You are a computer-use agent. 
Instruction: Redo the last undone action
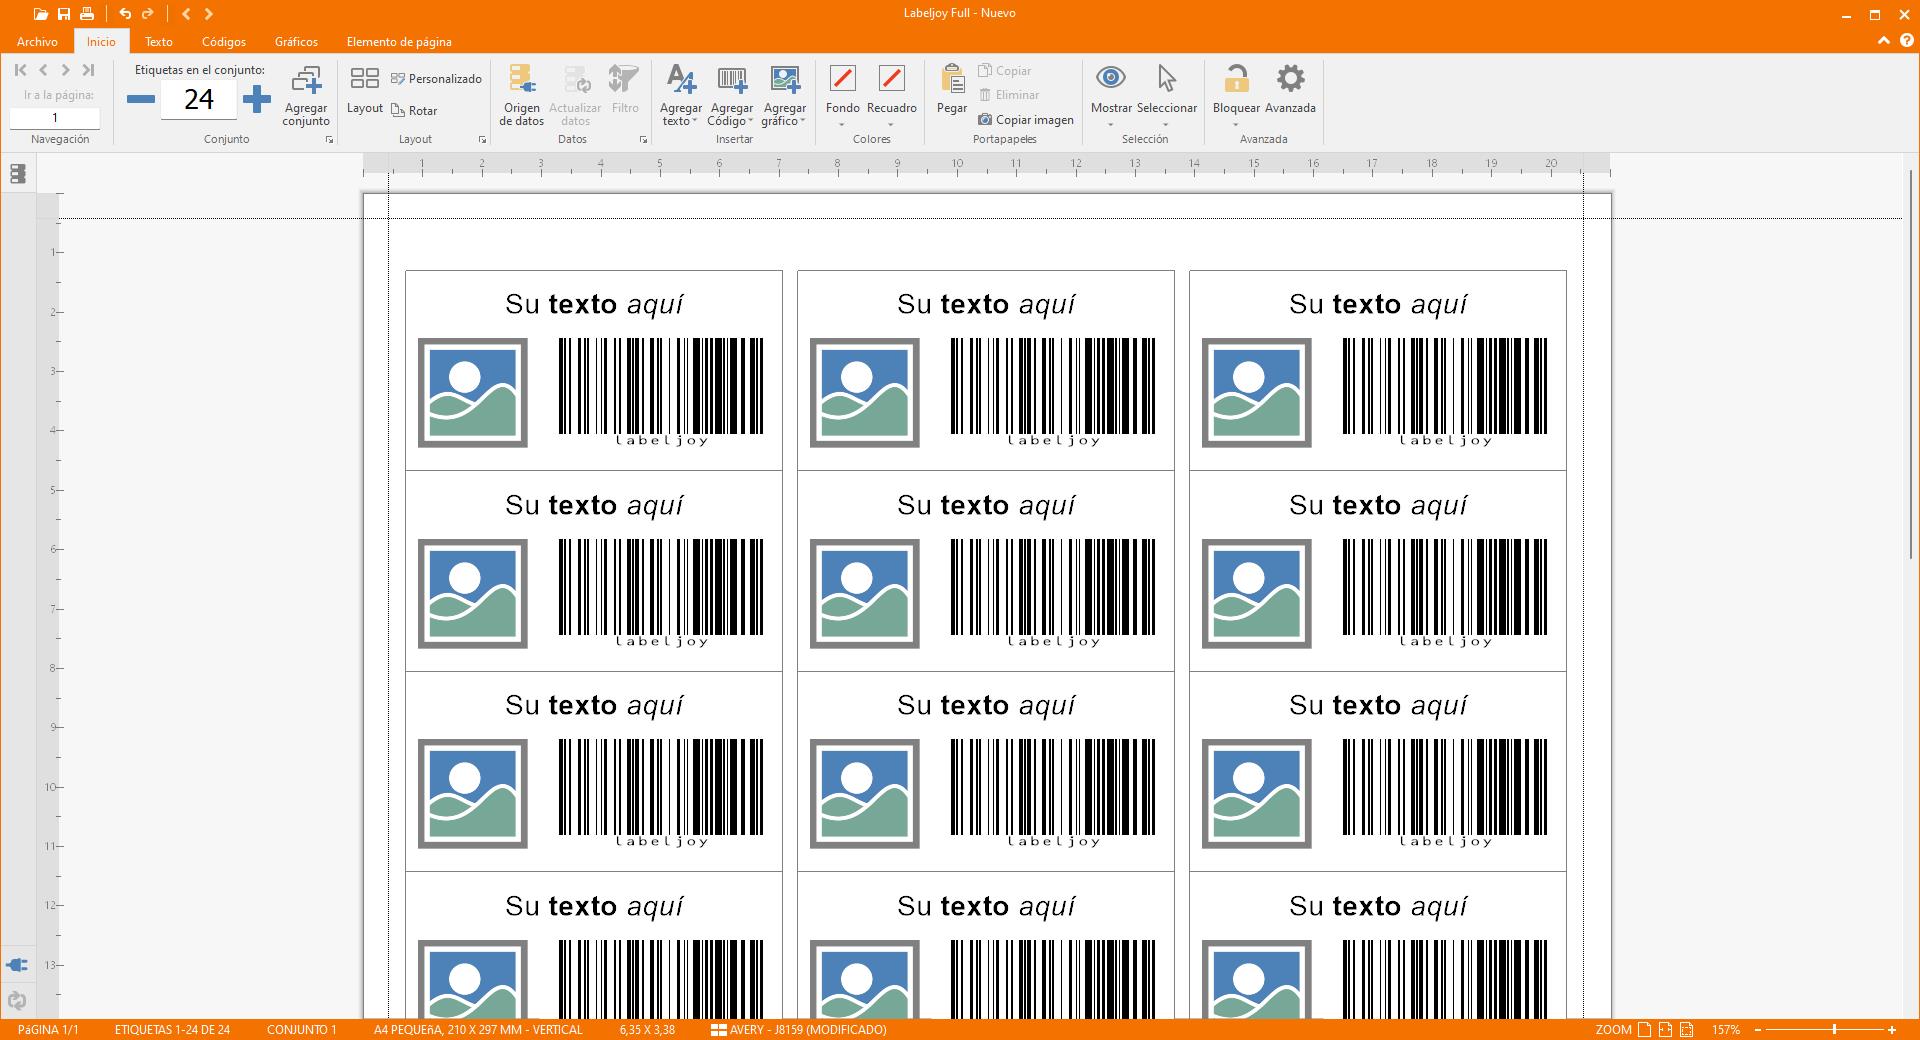coord(148,14)
